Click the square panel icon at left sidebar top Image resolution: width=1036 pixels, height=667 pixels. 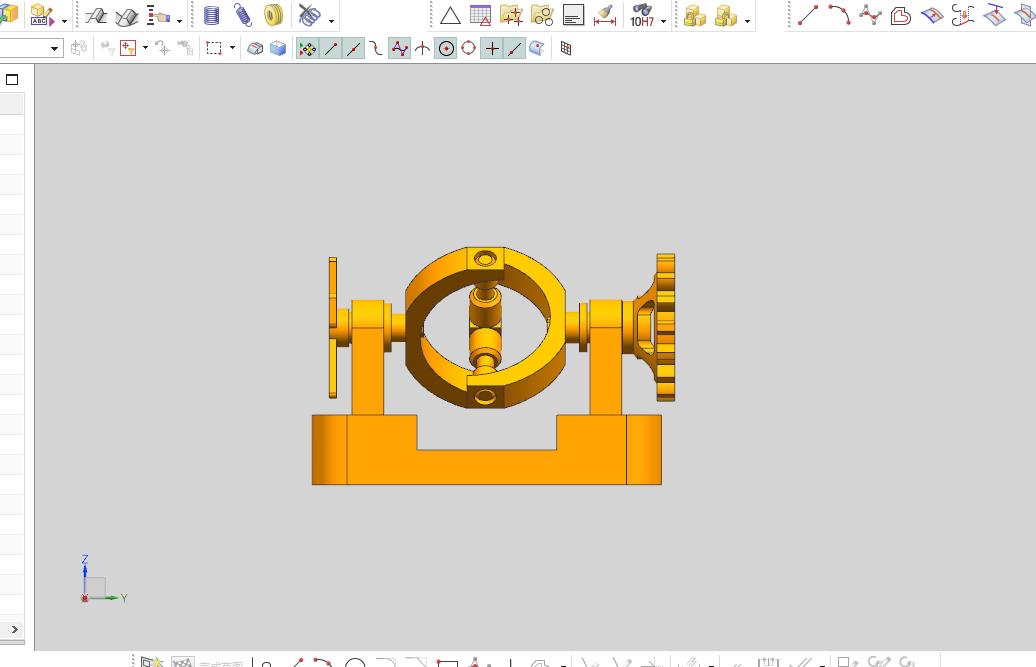(12, 80)
